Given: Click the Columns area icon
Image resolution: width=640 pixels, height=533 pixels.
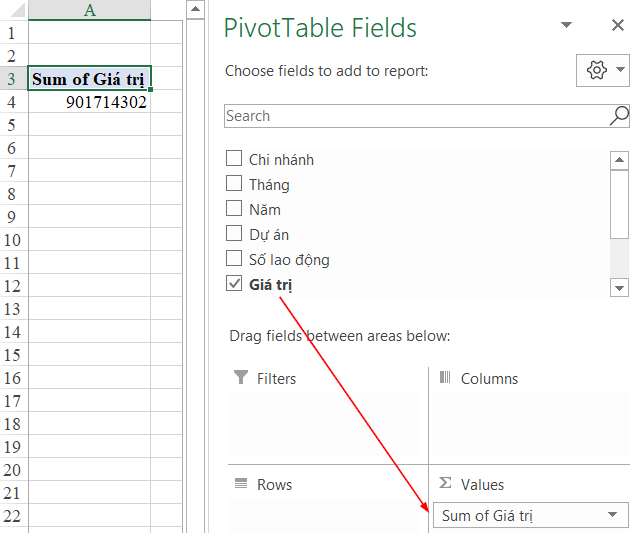Looking at the screenshot, I should pos(445,378).
